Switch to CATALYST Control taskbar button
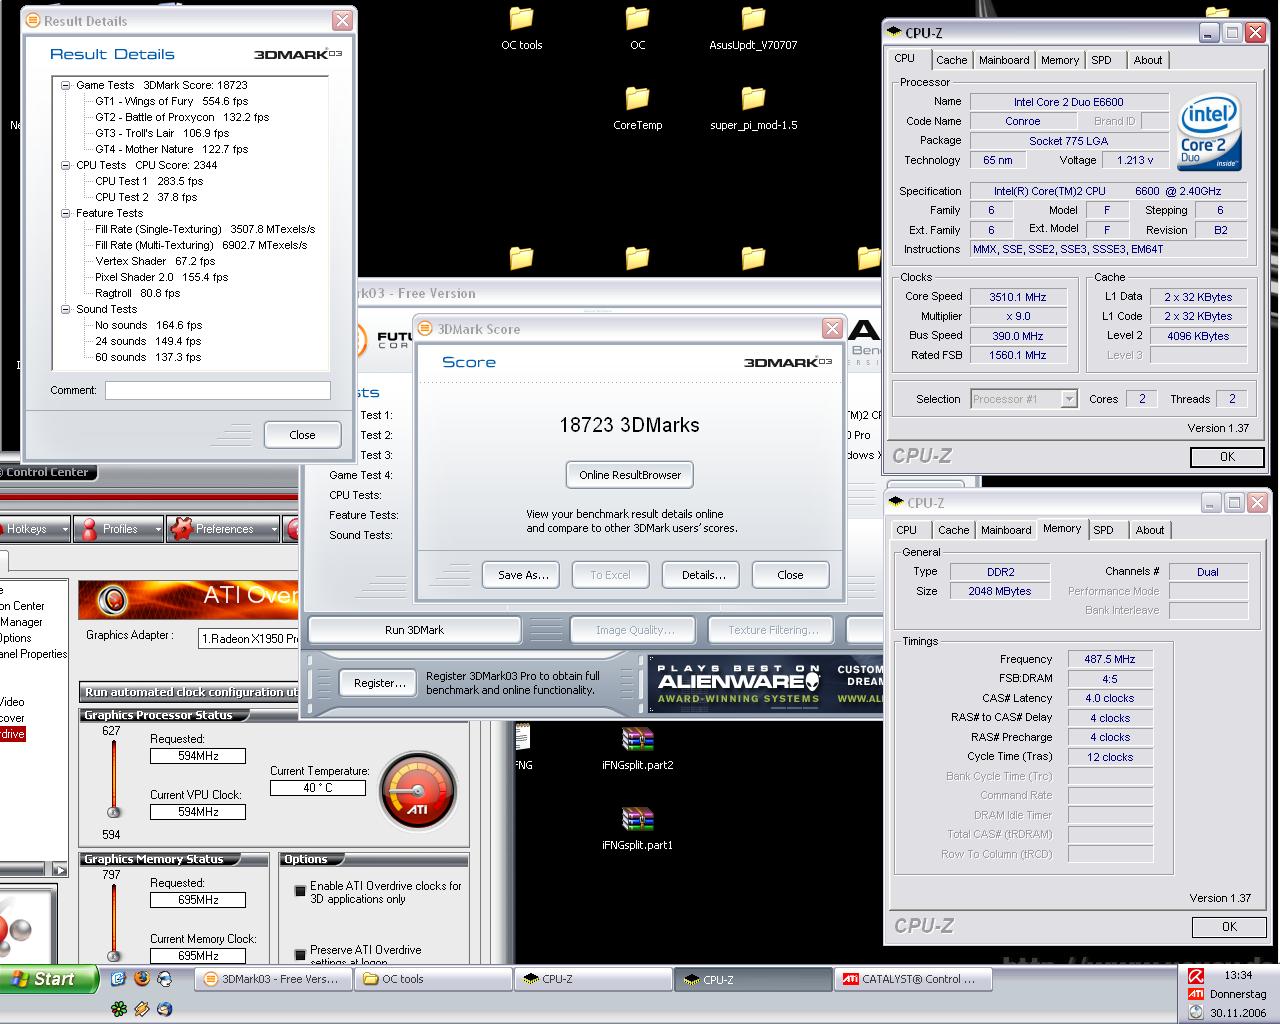The width and height of the screenshot is (1280, 1024). pyautogui.click(x=914, y=980)
